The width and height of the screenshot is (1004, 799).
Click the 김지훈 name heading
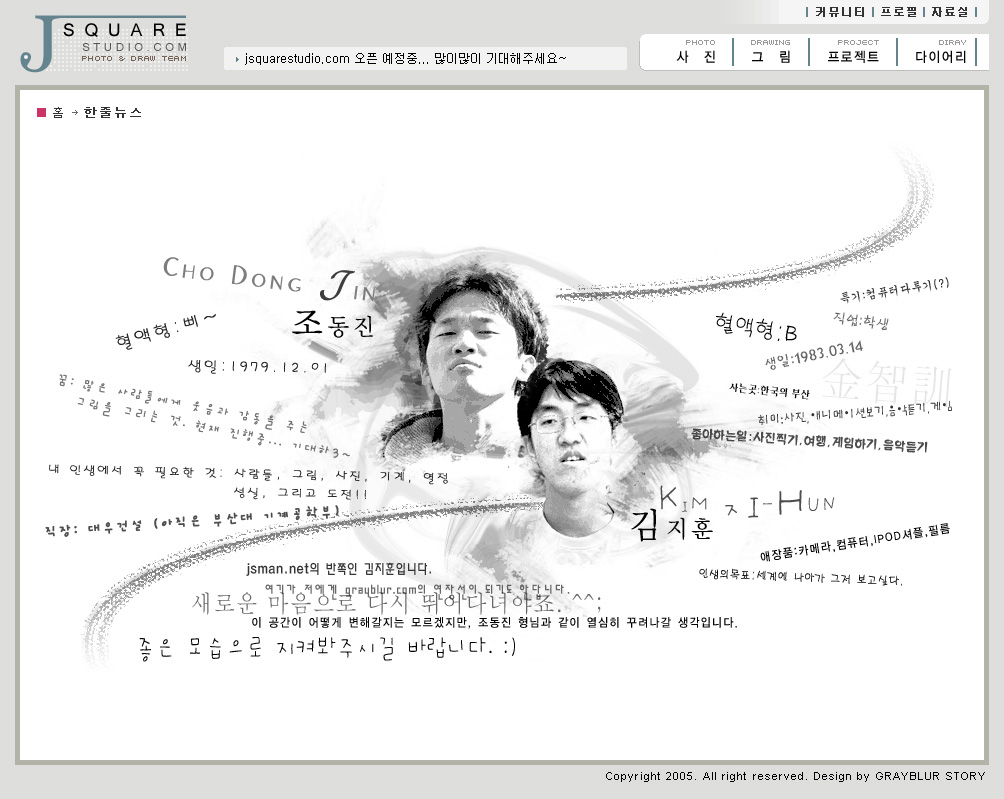point(672,526)
